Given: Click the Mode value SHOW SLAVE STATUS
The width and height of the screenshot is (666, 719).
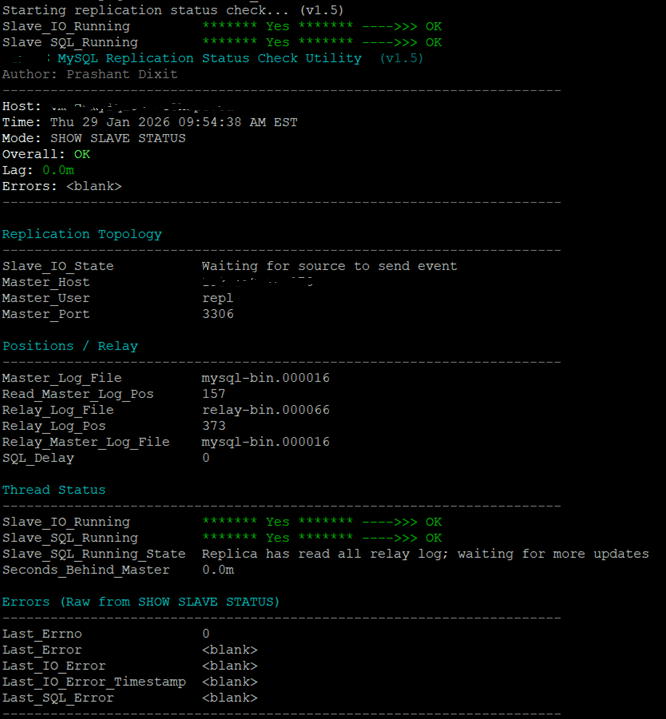Looking at the screenshot, I should pos(117,138).
